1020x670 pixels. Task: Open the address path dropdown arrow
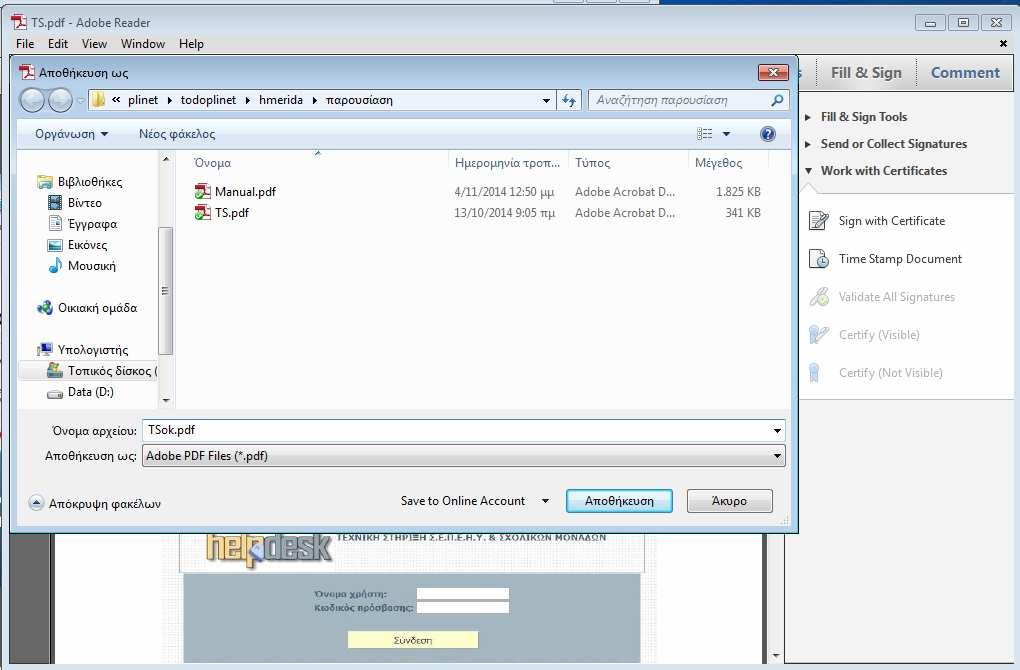point(546,100)
